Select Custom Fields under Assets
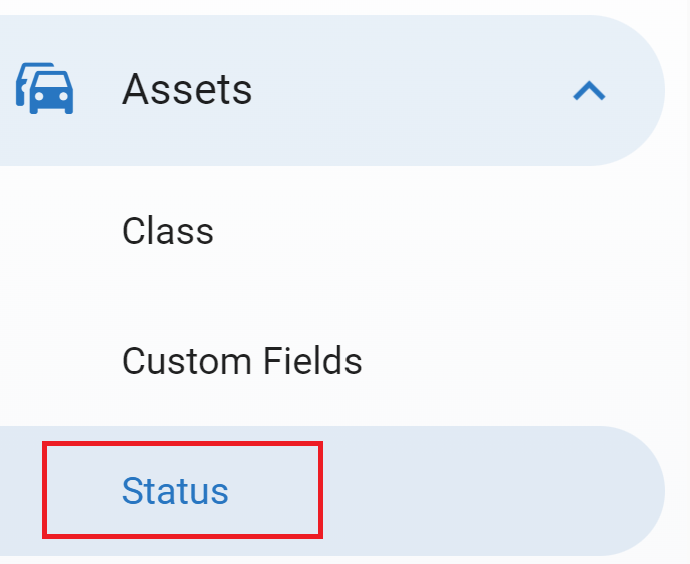690x564 pixels. (x=242, y=360)
